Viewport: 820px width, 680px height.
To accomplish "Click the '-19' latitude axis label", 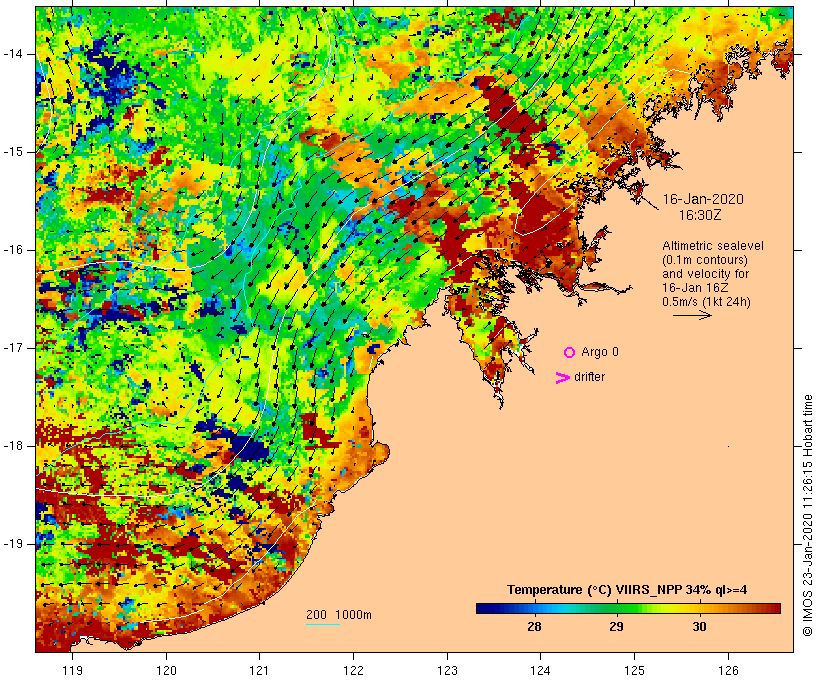I will [13, 544].
